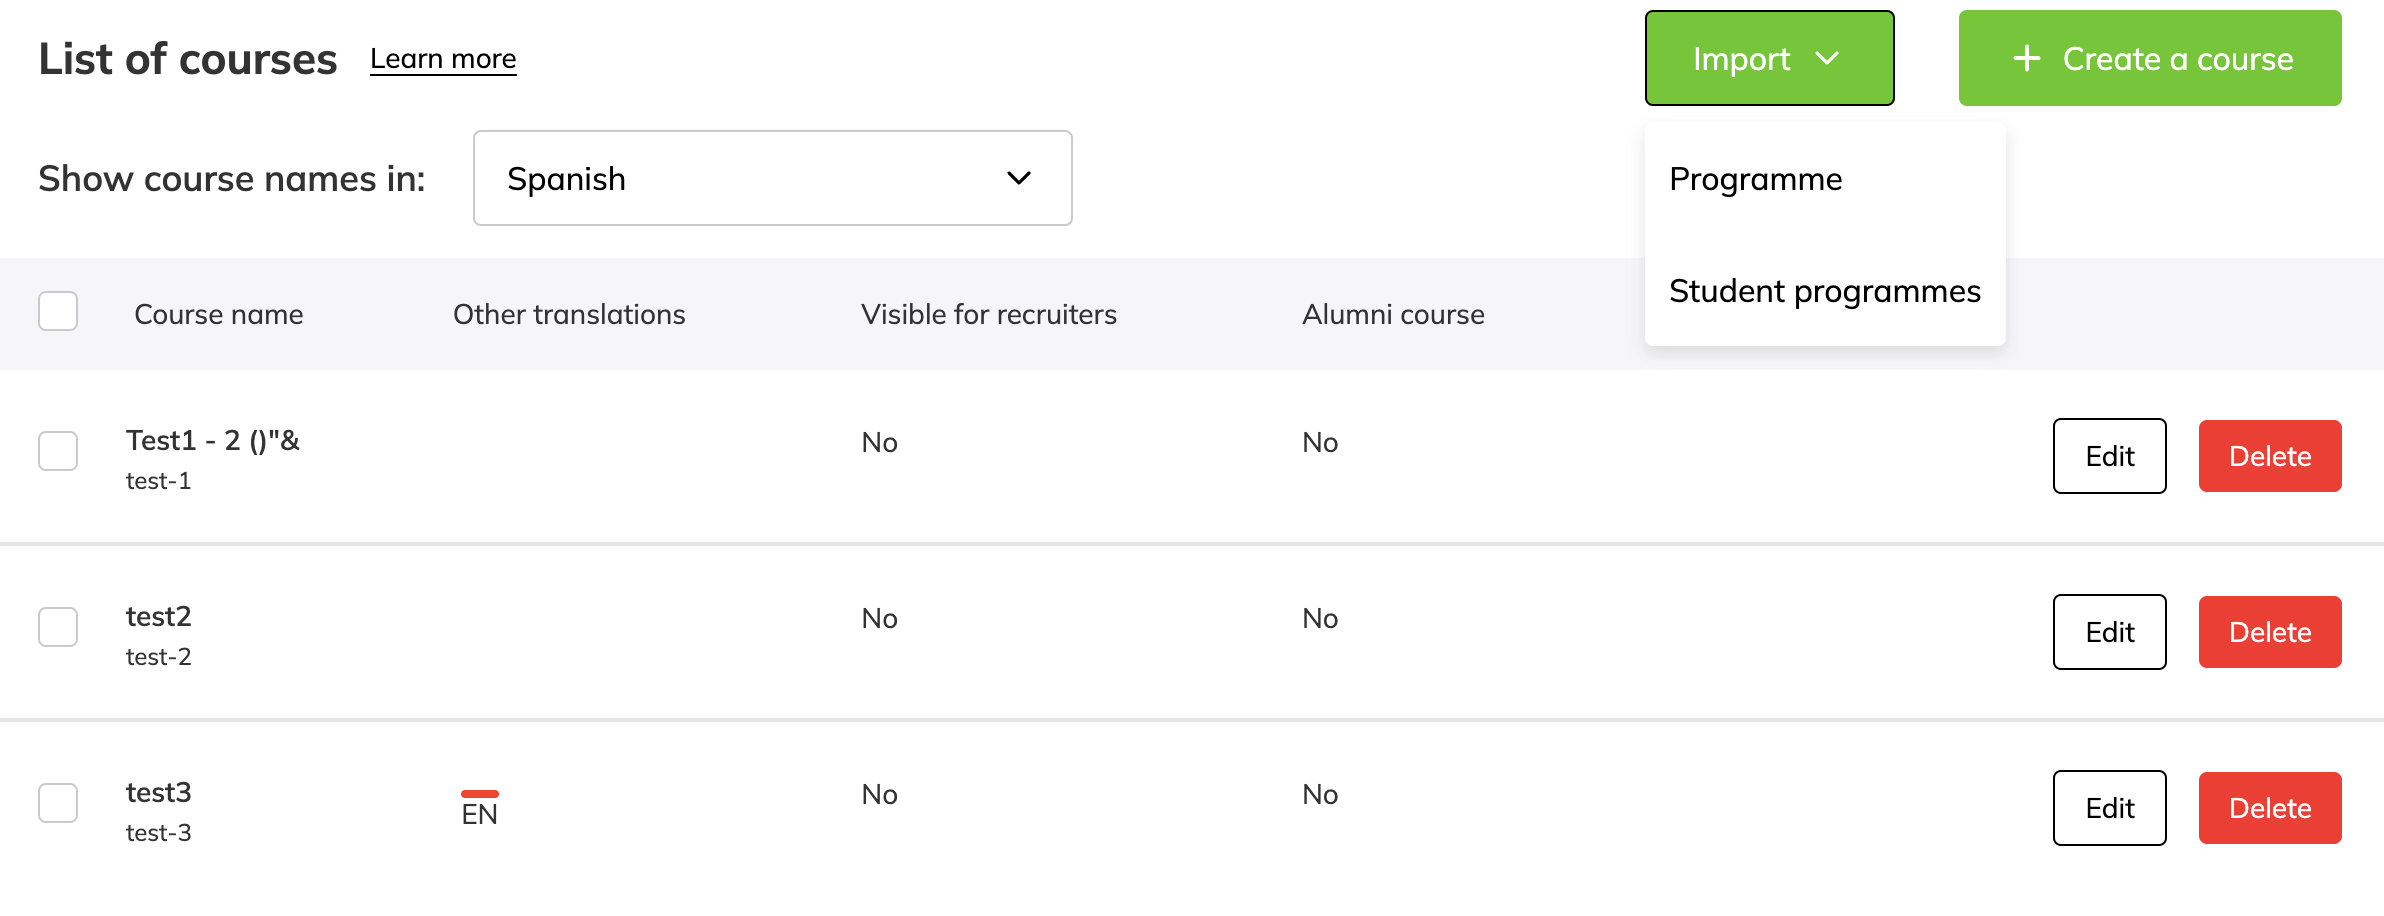This screenshot has width=2384, height=916.
Task: Open the Learn more link
Action: [x=443, y=59]
